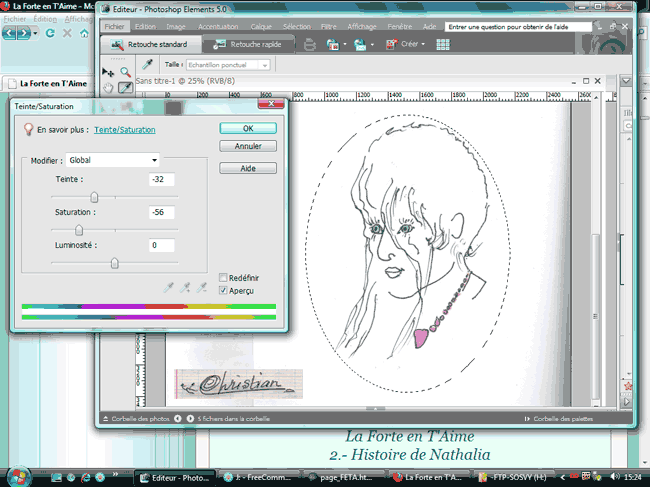Click the Annuler button

(x=248, y=146)
